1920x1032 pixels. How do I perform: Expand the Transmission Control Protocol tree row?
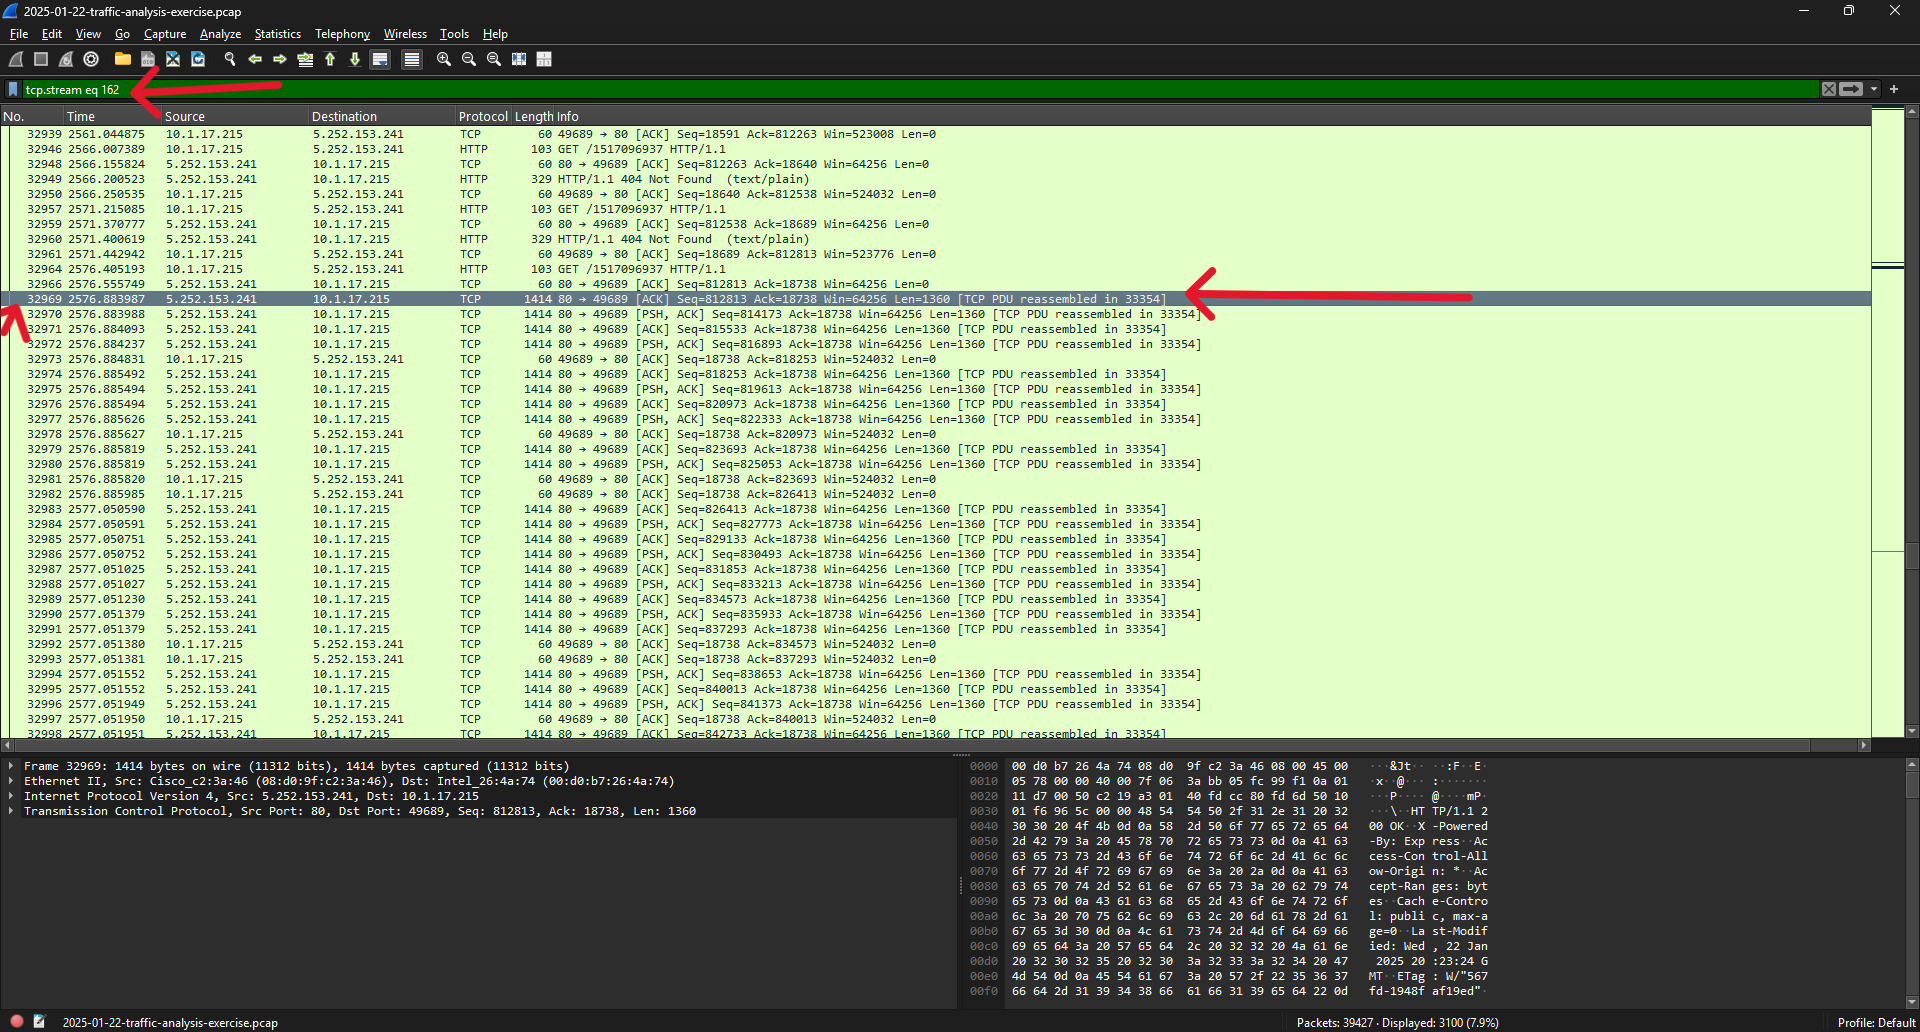11,811
